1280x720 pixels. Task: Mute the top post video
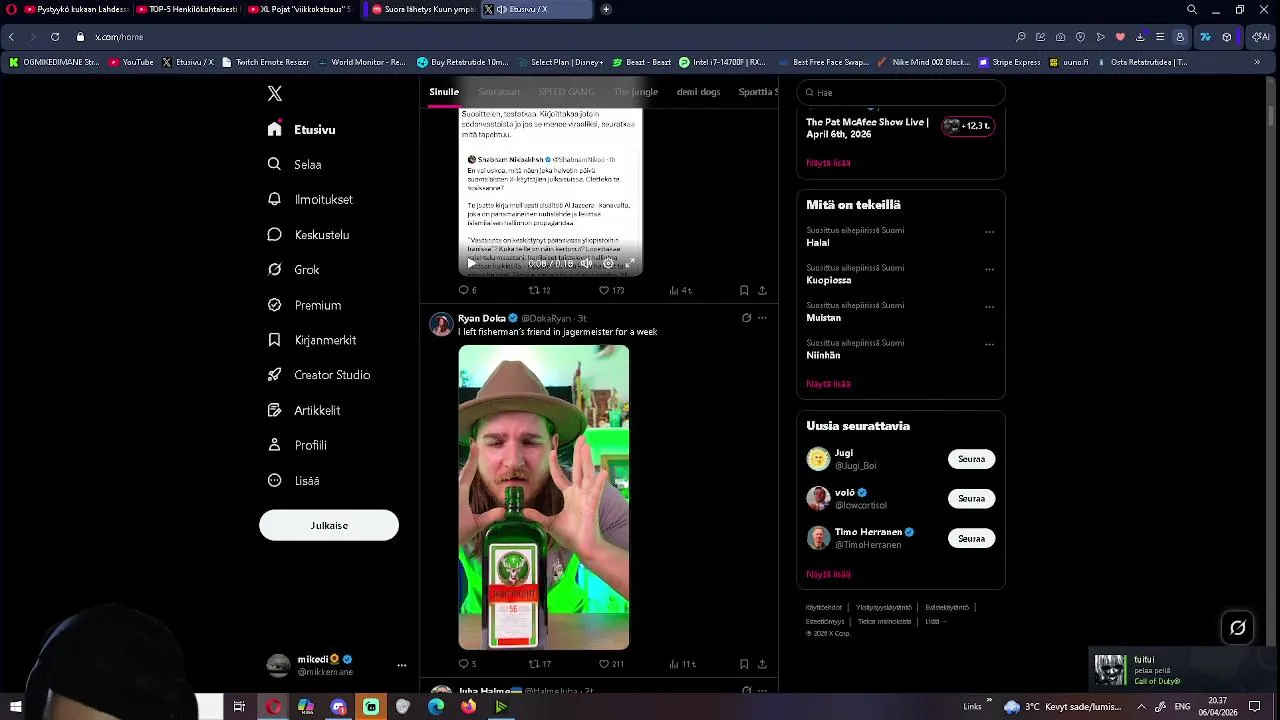click(x=587, y=263)
